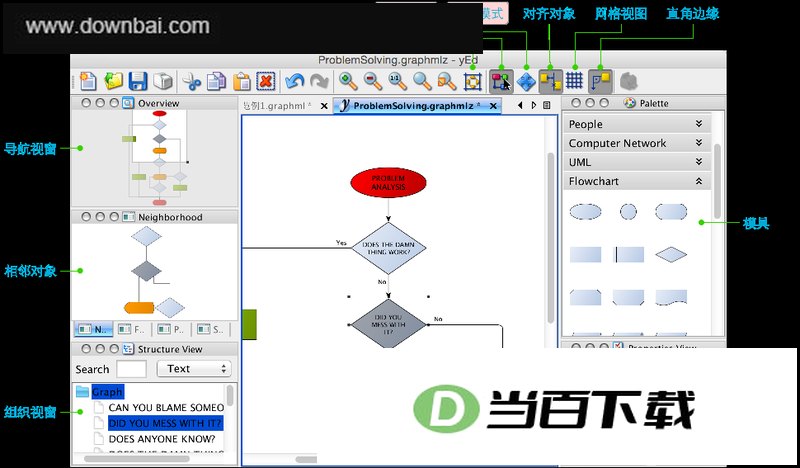Viewport: 800px width, 468px height.
Task: Click the Redo arrow icon
Action: (x=319, y=81)
